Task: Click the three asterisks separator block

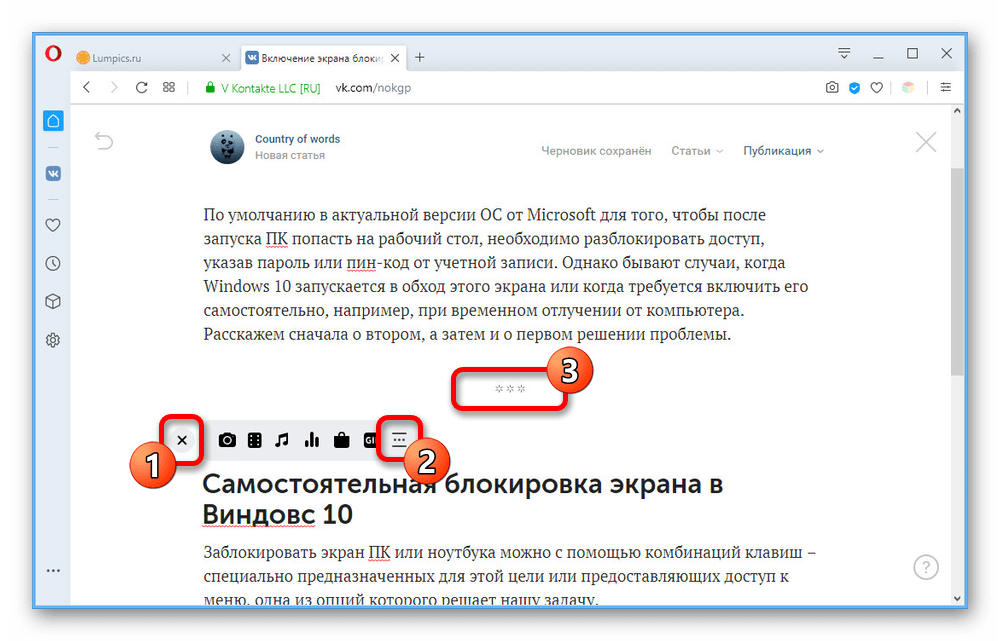Action: point(510,388)
